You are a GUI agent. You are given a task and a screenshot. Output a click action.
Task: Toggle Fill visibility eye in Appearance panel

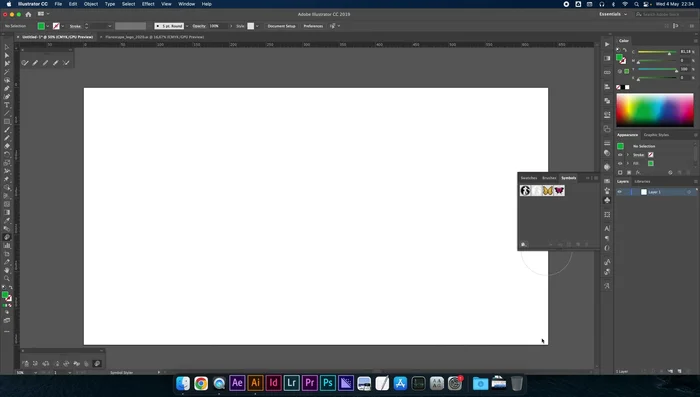pos(620,163)
